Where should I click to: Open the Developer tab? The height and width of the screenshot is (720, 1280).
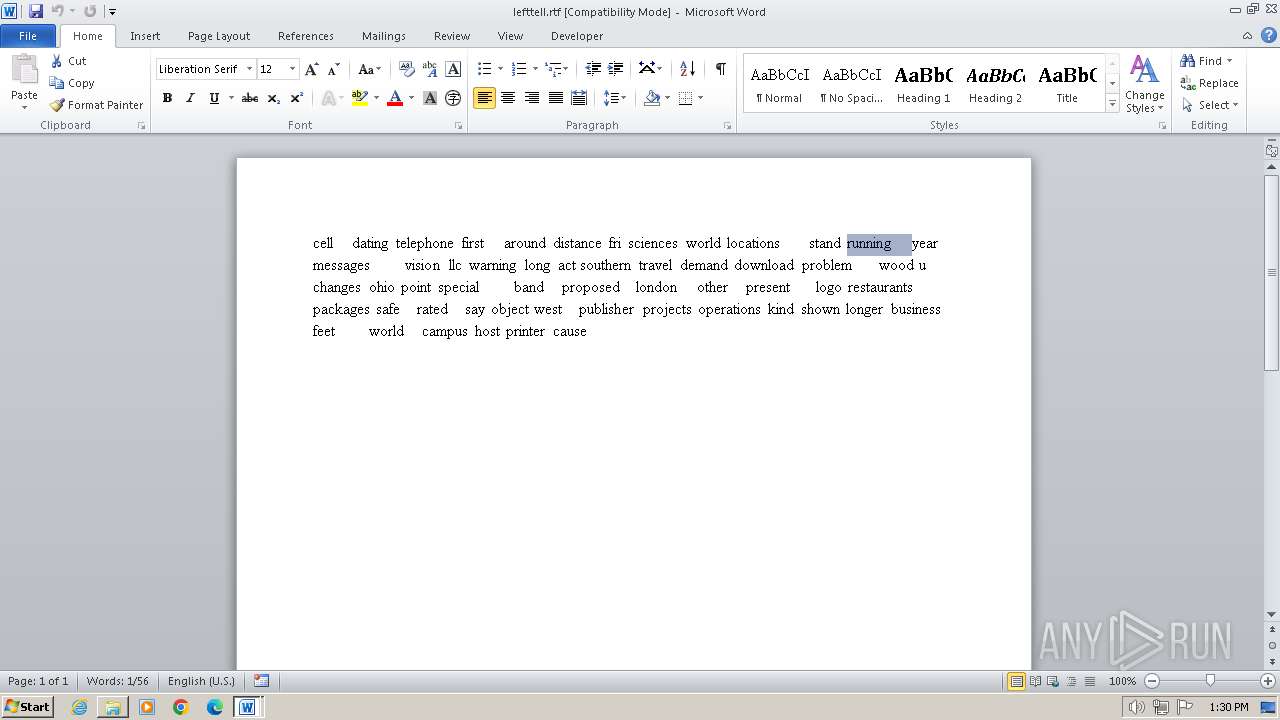coord(577,36)
